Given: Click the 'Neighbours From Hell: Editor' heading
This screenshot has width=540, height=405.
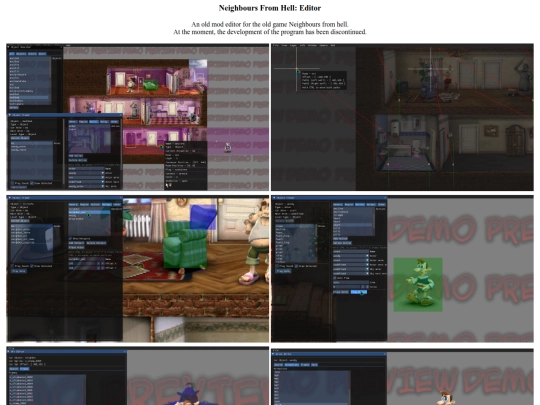Looking at the screenshot, I should point(270,8).
